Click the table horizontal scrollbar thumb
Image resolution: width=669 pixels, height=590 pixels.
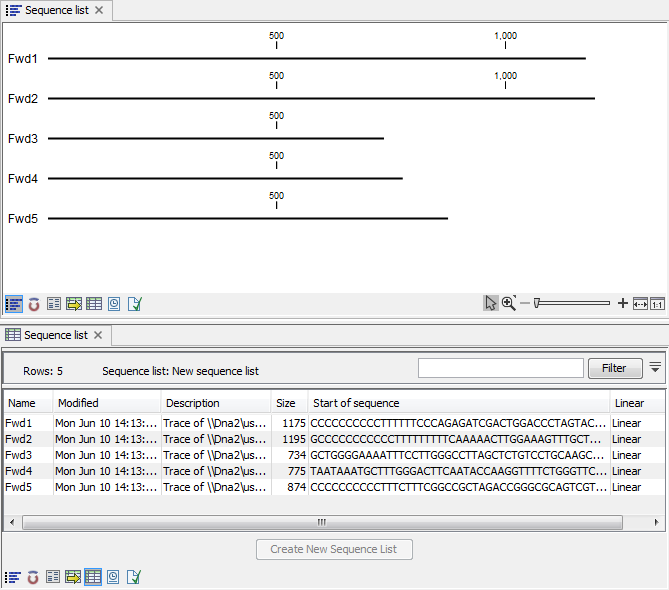tap(322, 523)
